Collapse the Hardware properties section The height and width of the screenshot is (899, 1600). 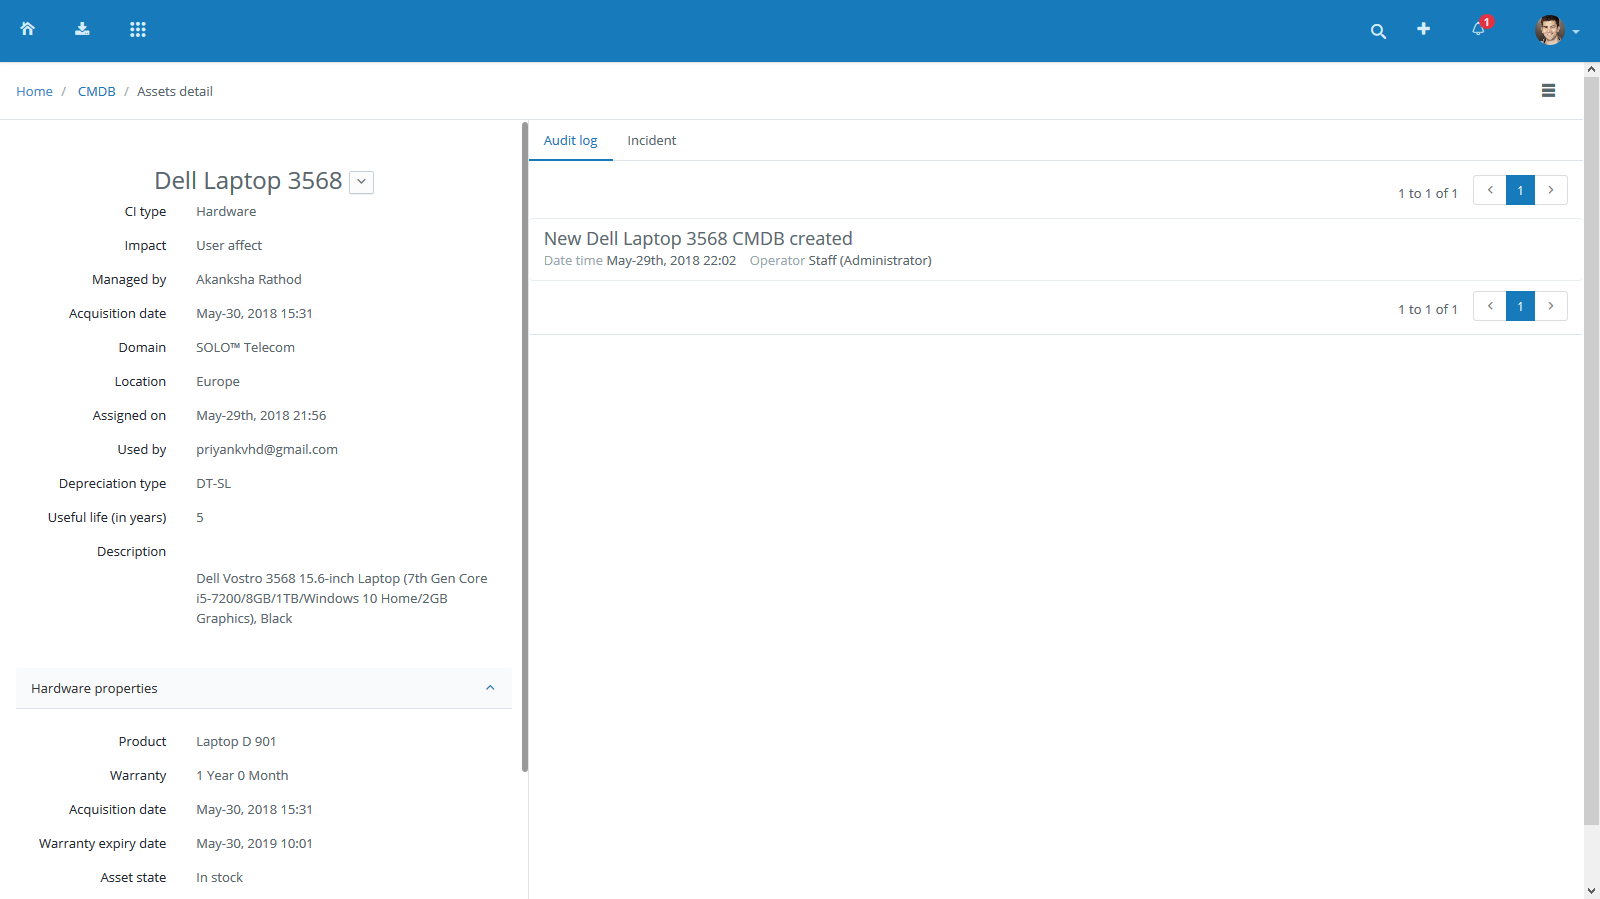tap(490, 688)
